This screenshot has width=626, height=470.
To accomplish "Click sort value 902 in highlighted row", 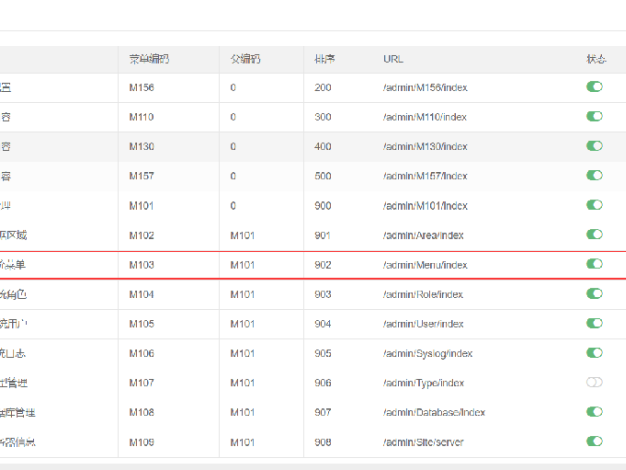I will 323,265.
